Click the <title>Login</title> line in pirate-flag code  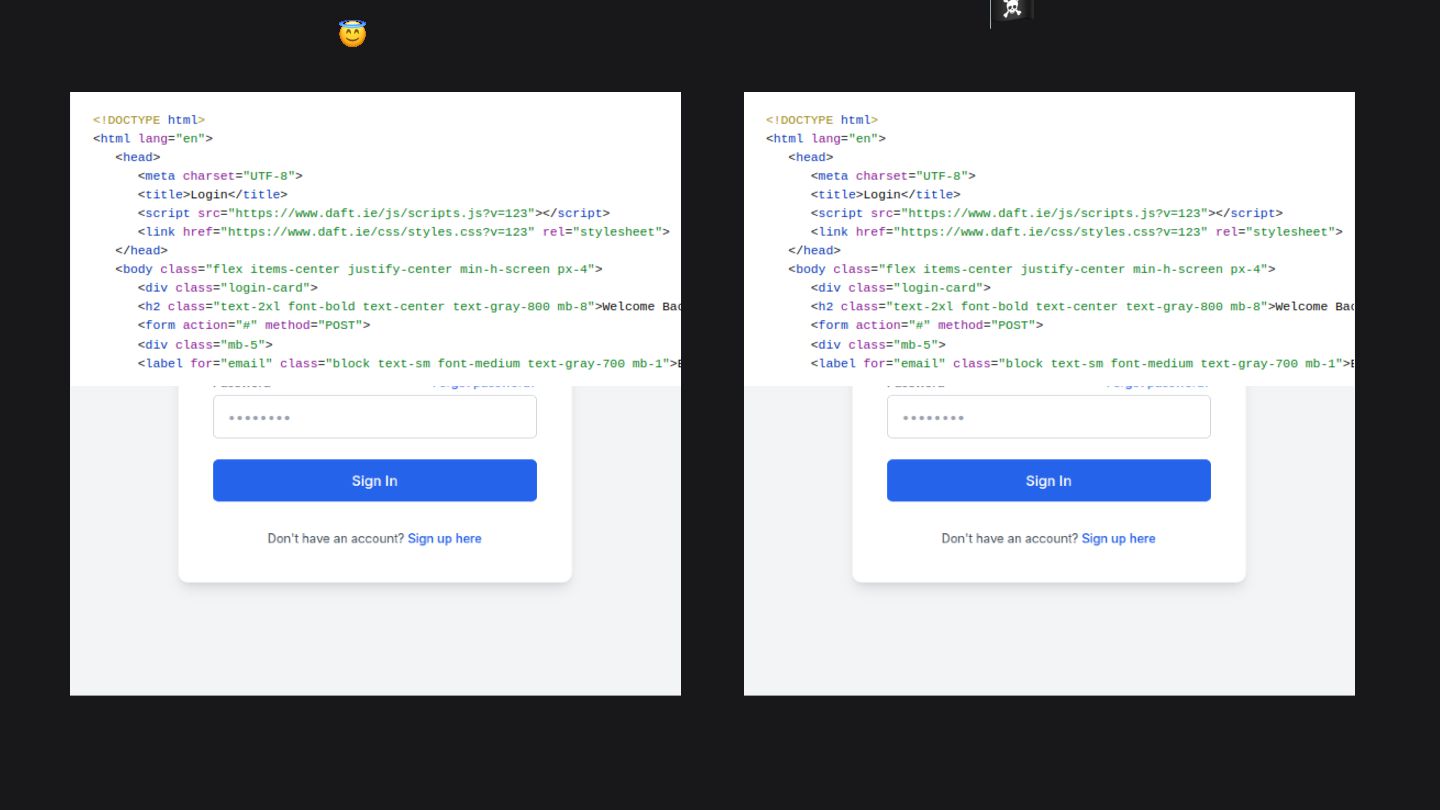pos(886,195)
